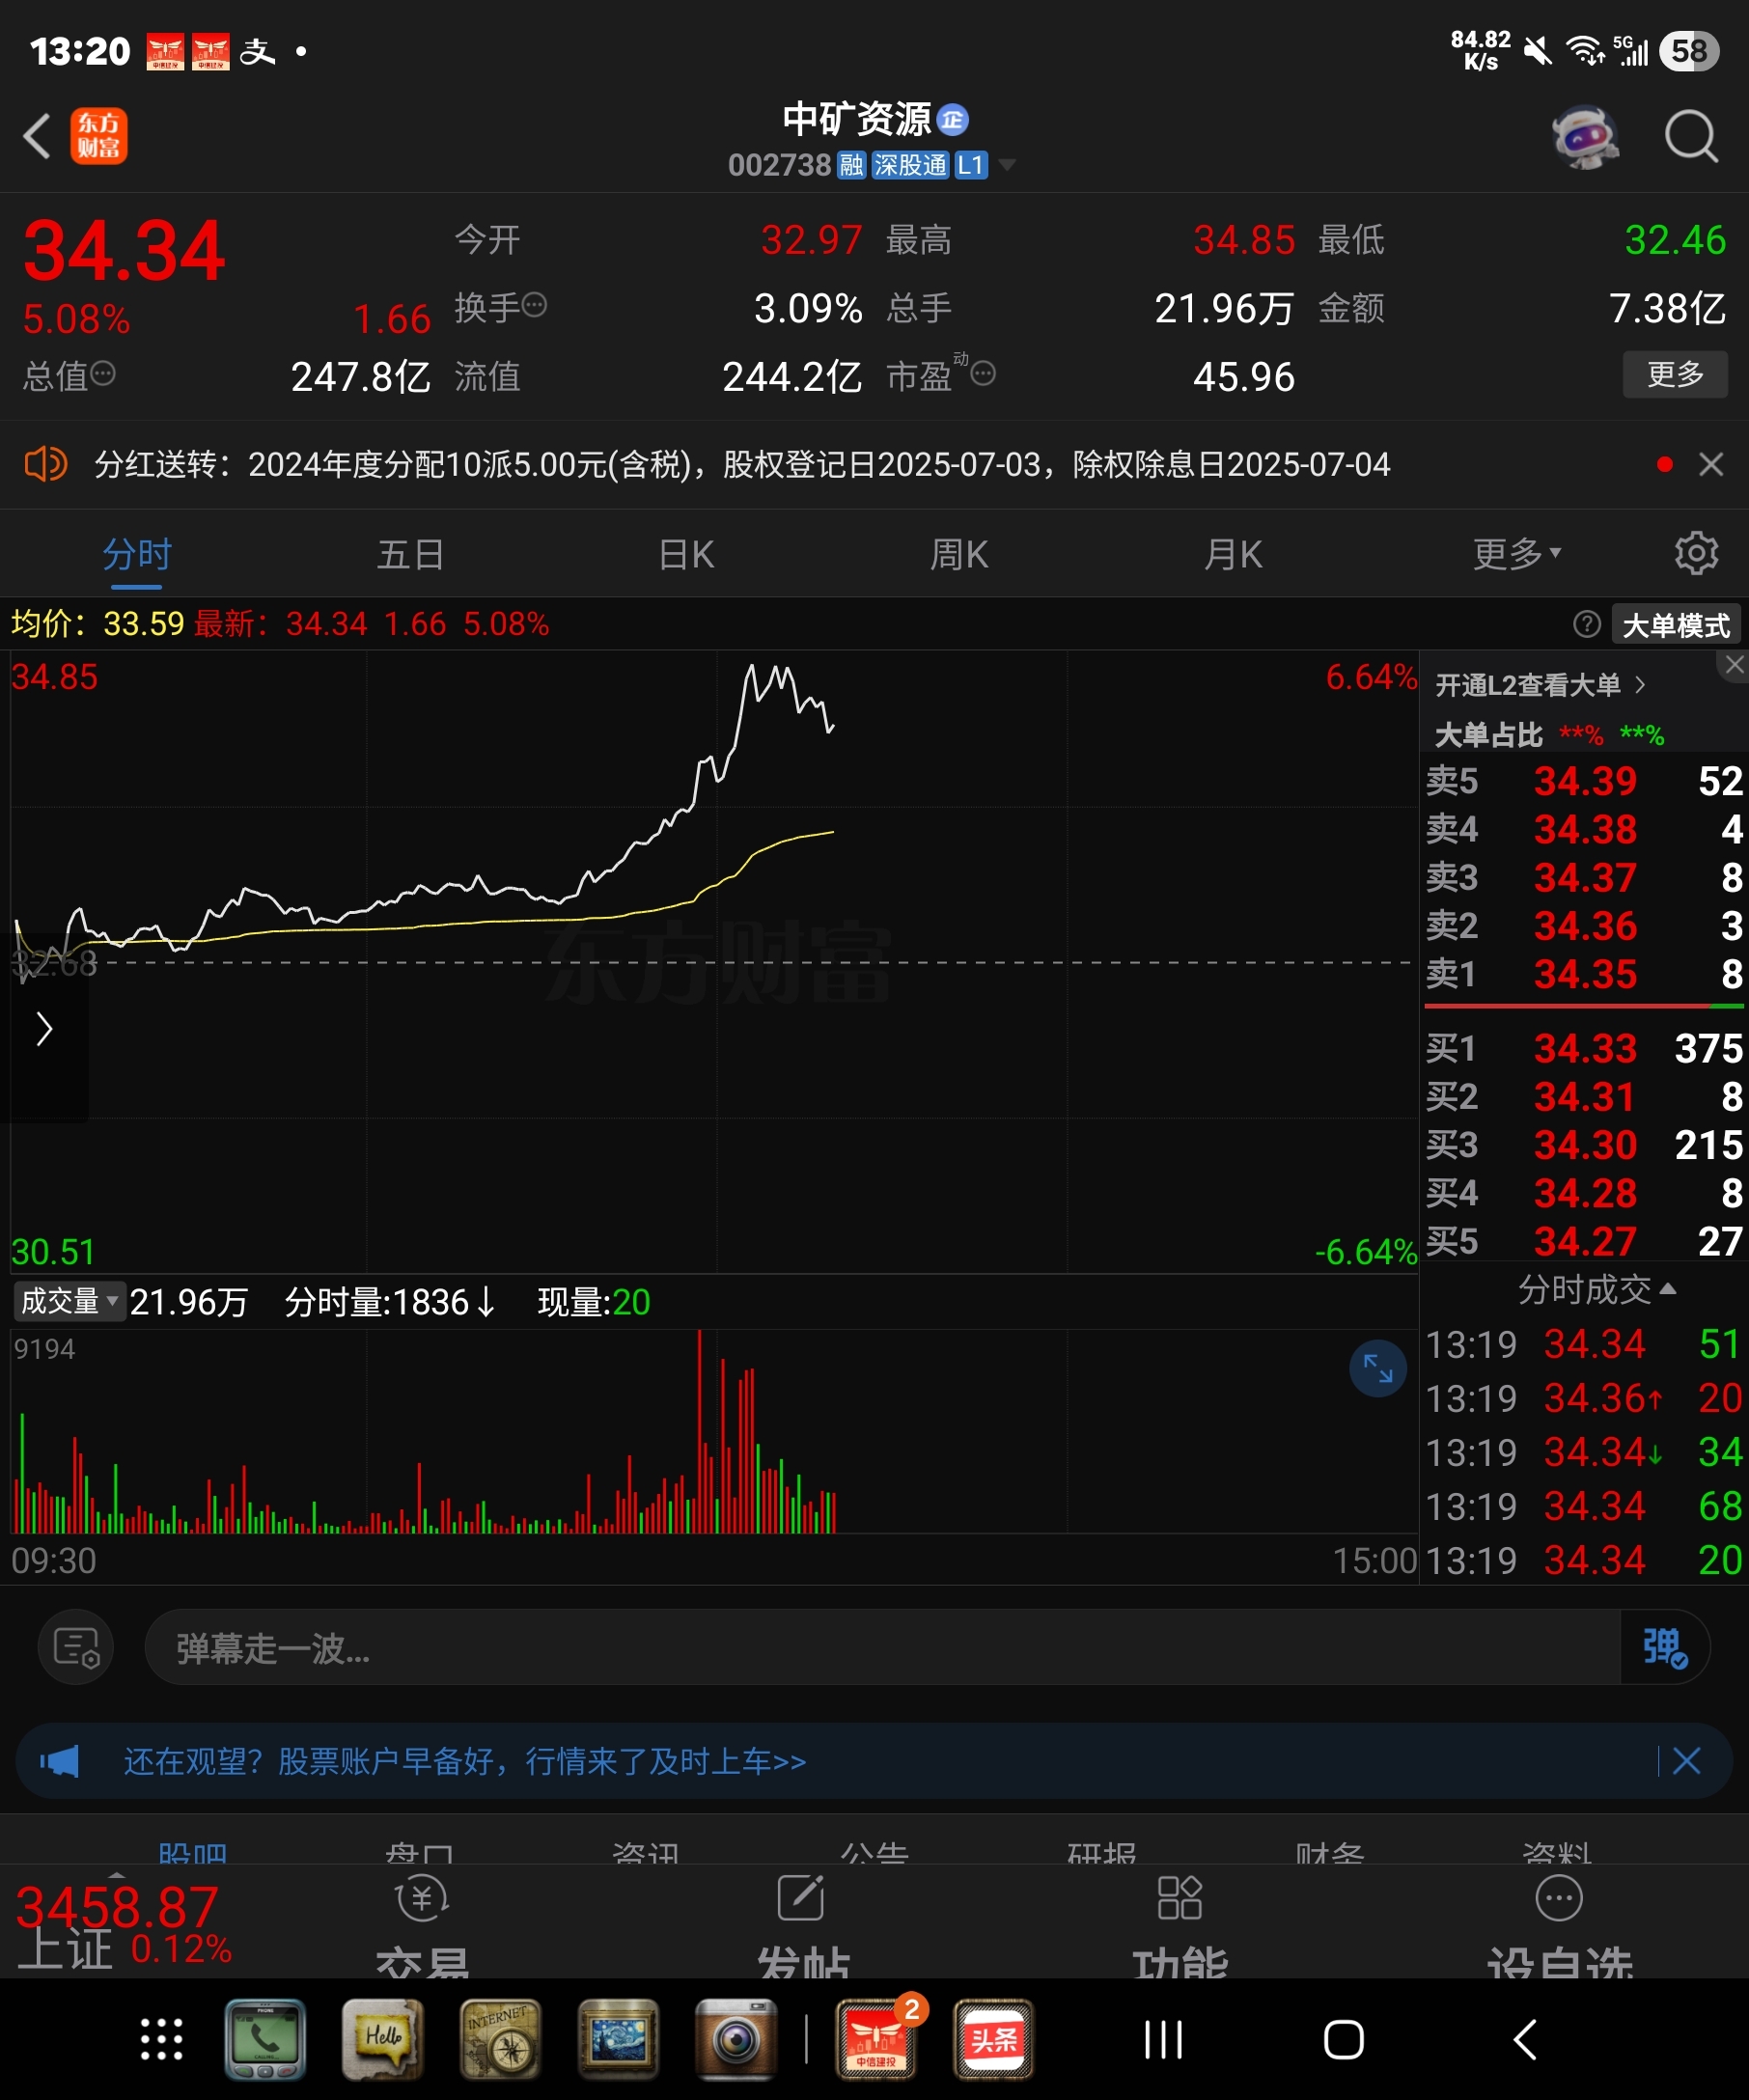Dismiss the dividend notice banner
The width and height of the screenshot is (1749, 2100).
tap(1711, 464)
